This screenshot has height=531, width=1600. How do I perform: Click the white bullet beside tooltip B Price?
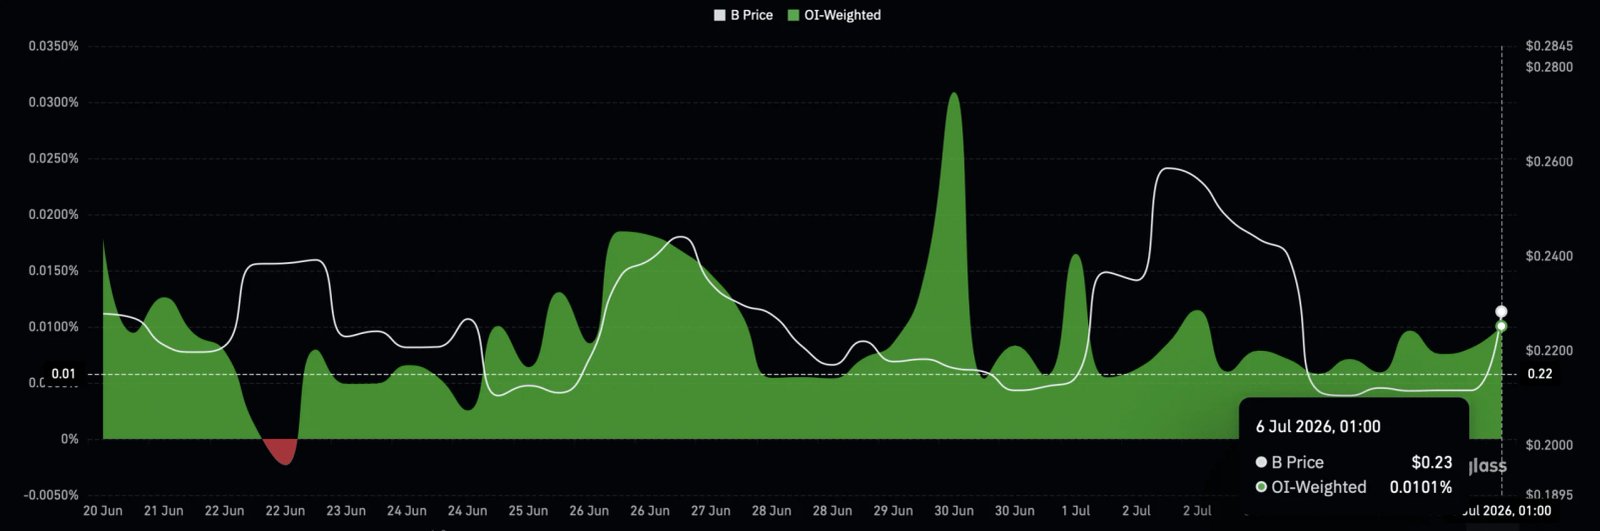(1262, 462)
